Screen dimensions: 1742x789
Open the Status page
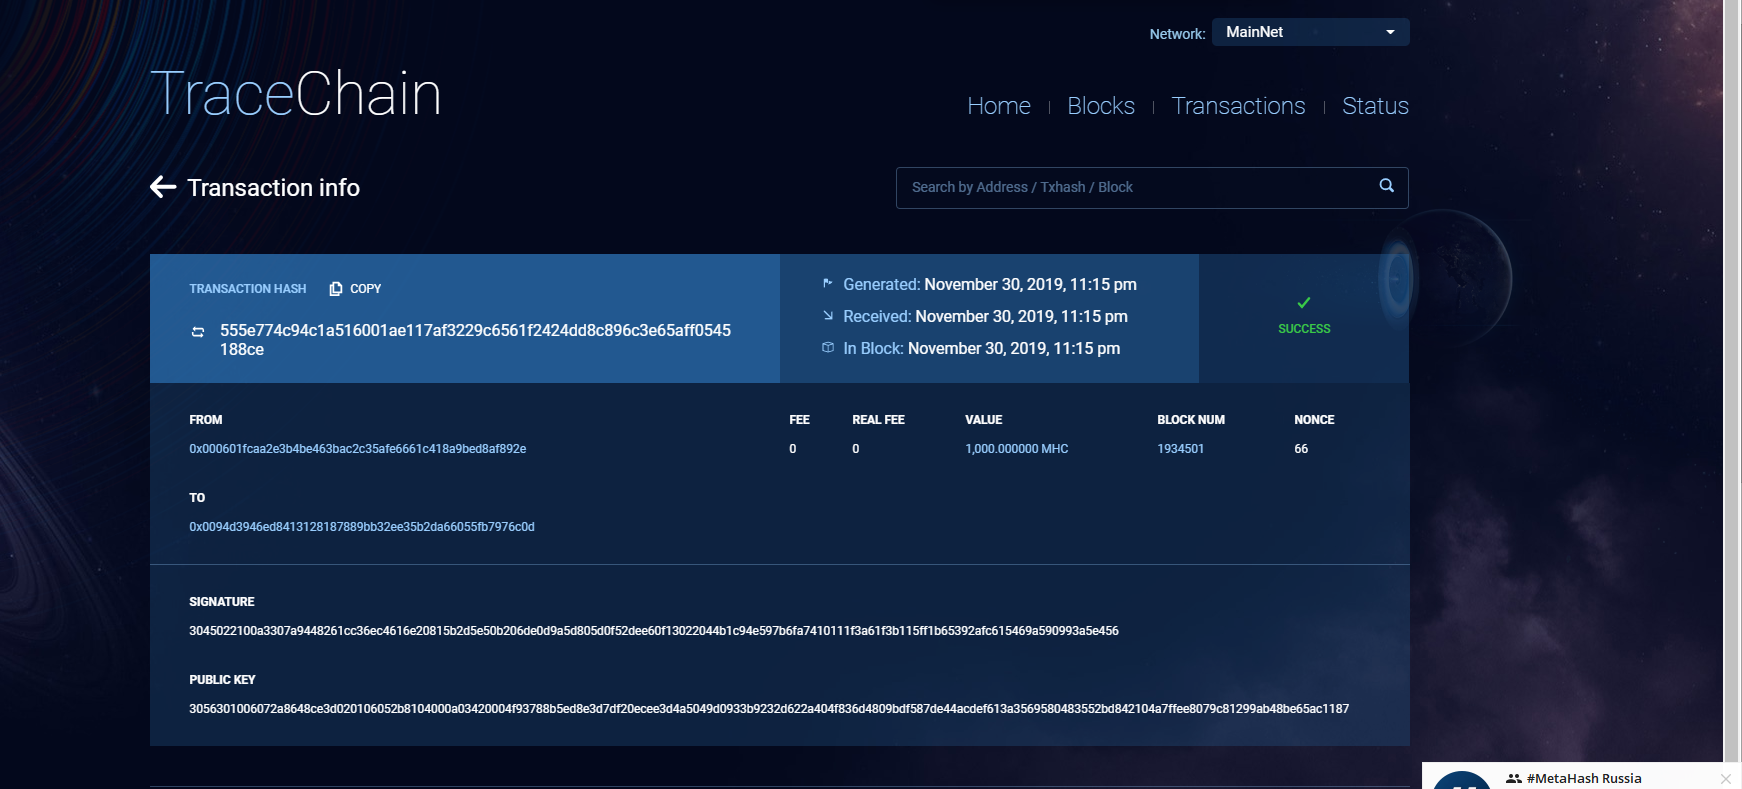pos(1375,106)
